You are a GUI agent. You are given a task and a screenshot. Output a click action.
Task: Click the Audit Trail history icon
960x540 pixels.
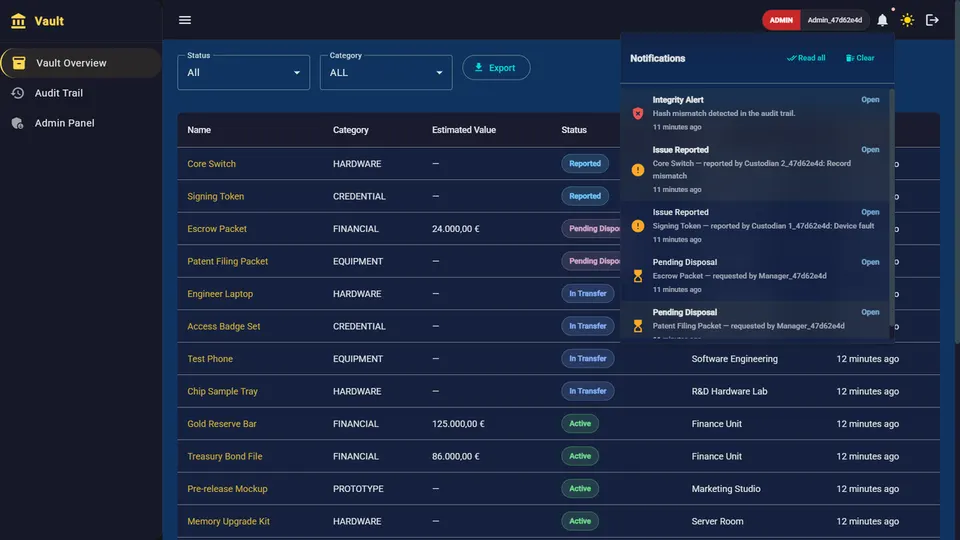coord(18,93)
